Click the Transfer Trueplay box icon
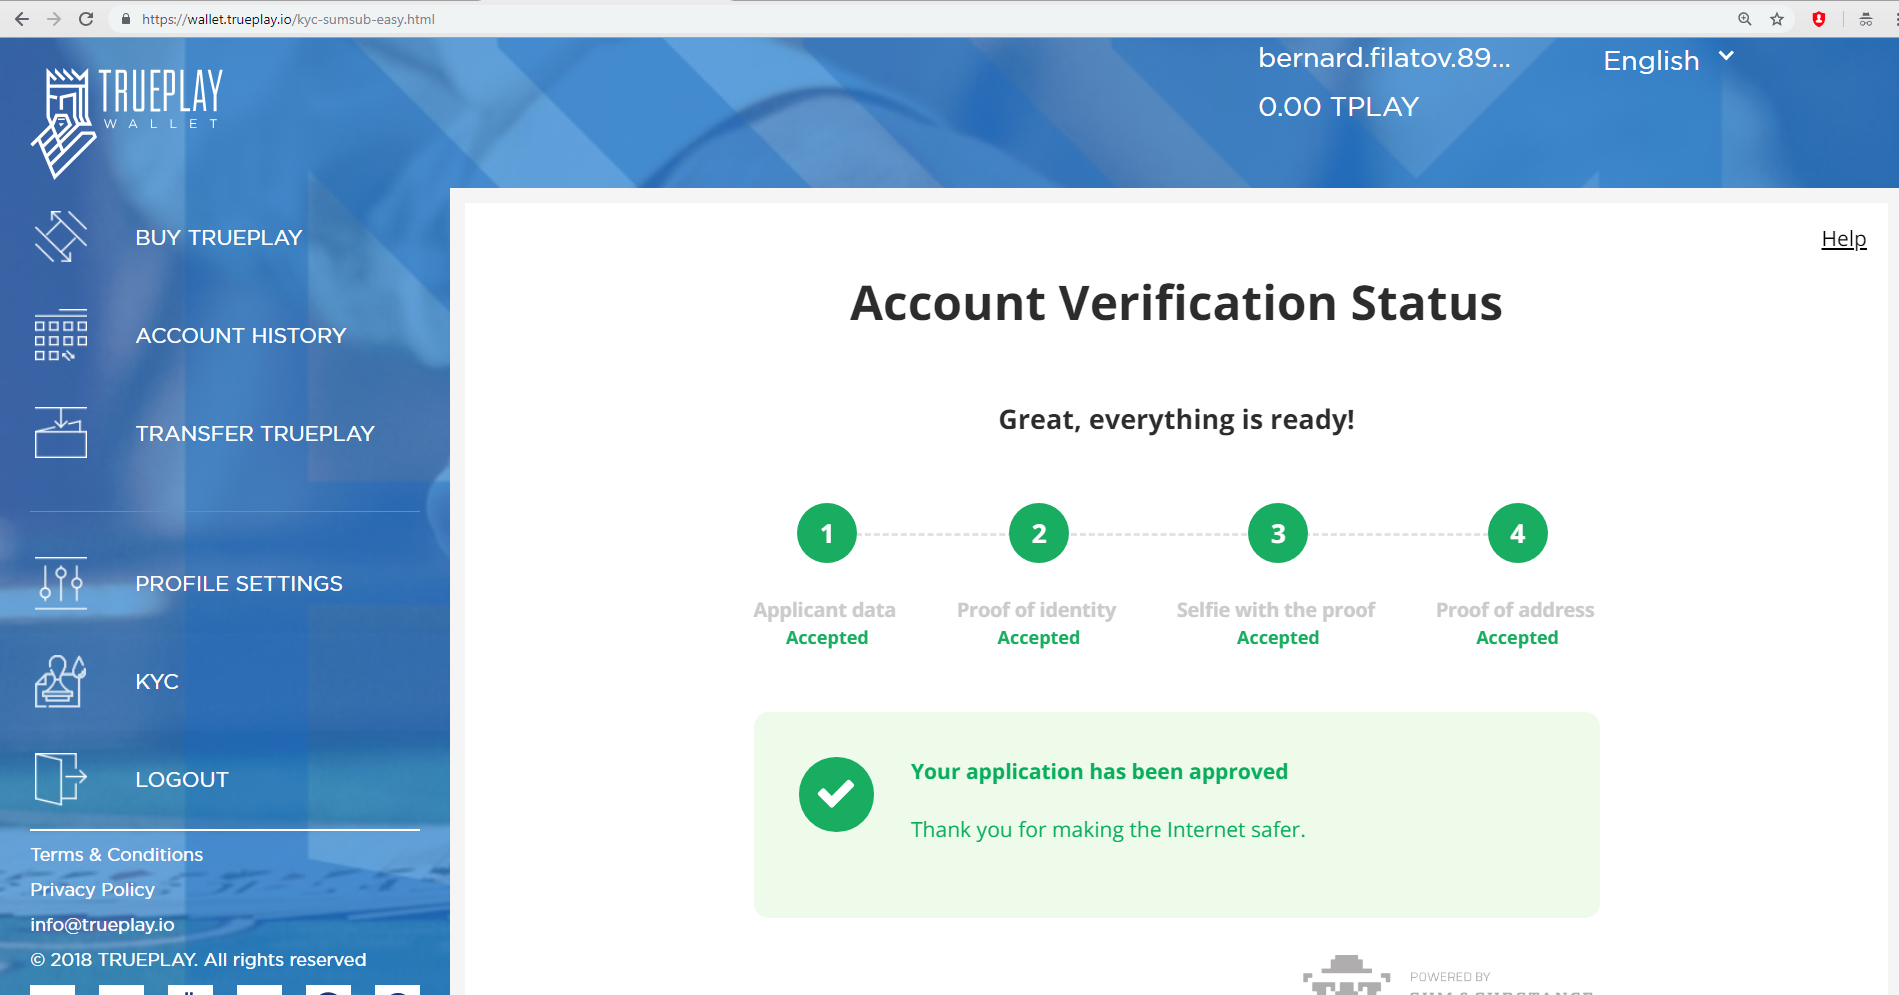Screen dimensions: 1899x995 pos(61,433)
